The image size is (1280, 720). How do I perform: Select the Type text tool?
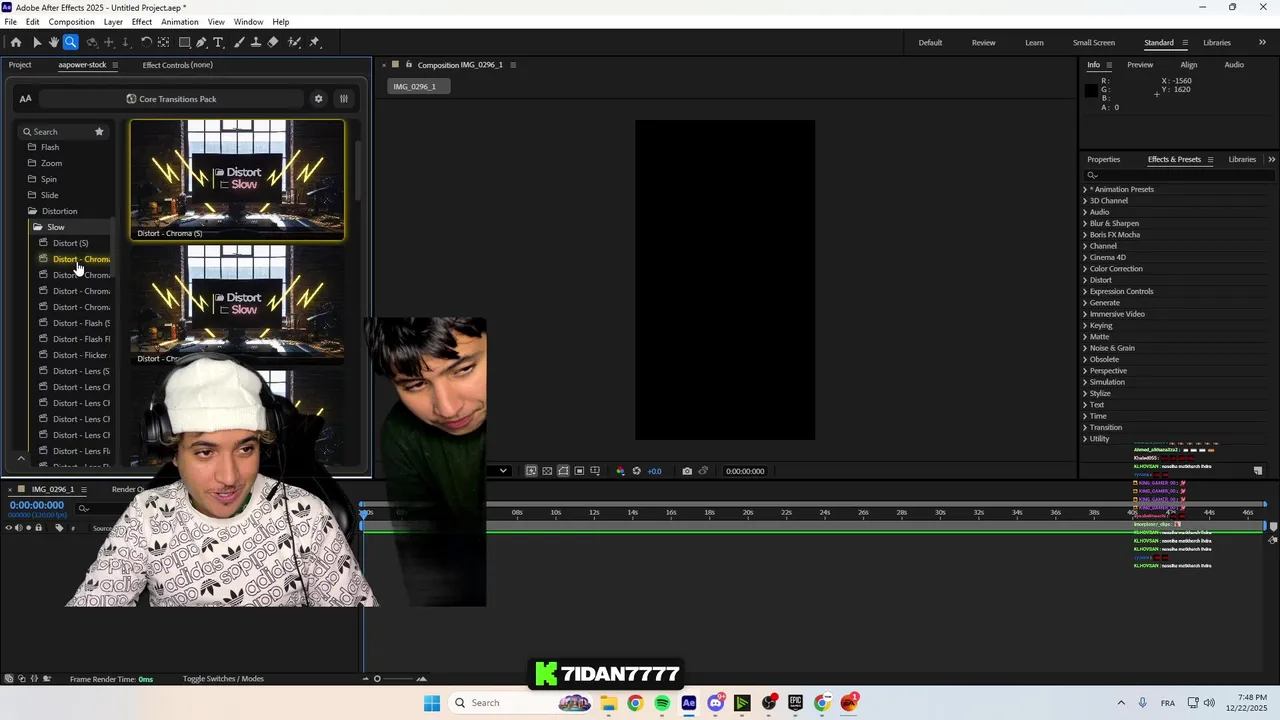219,42
